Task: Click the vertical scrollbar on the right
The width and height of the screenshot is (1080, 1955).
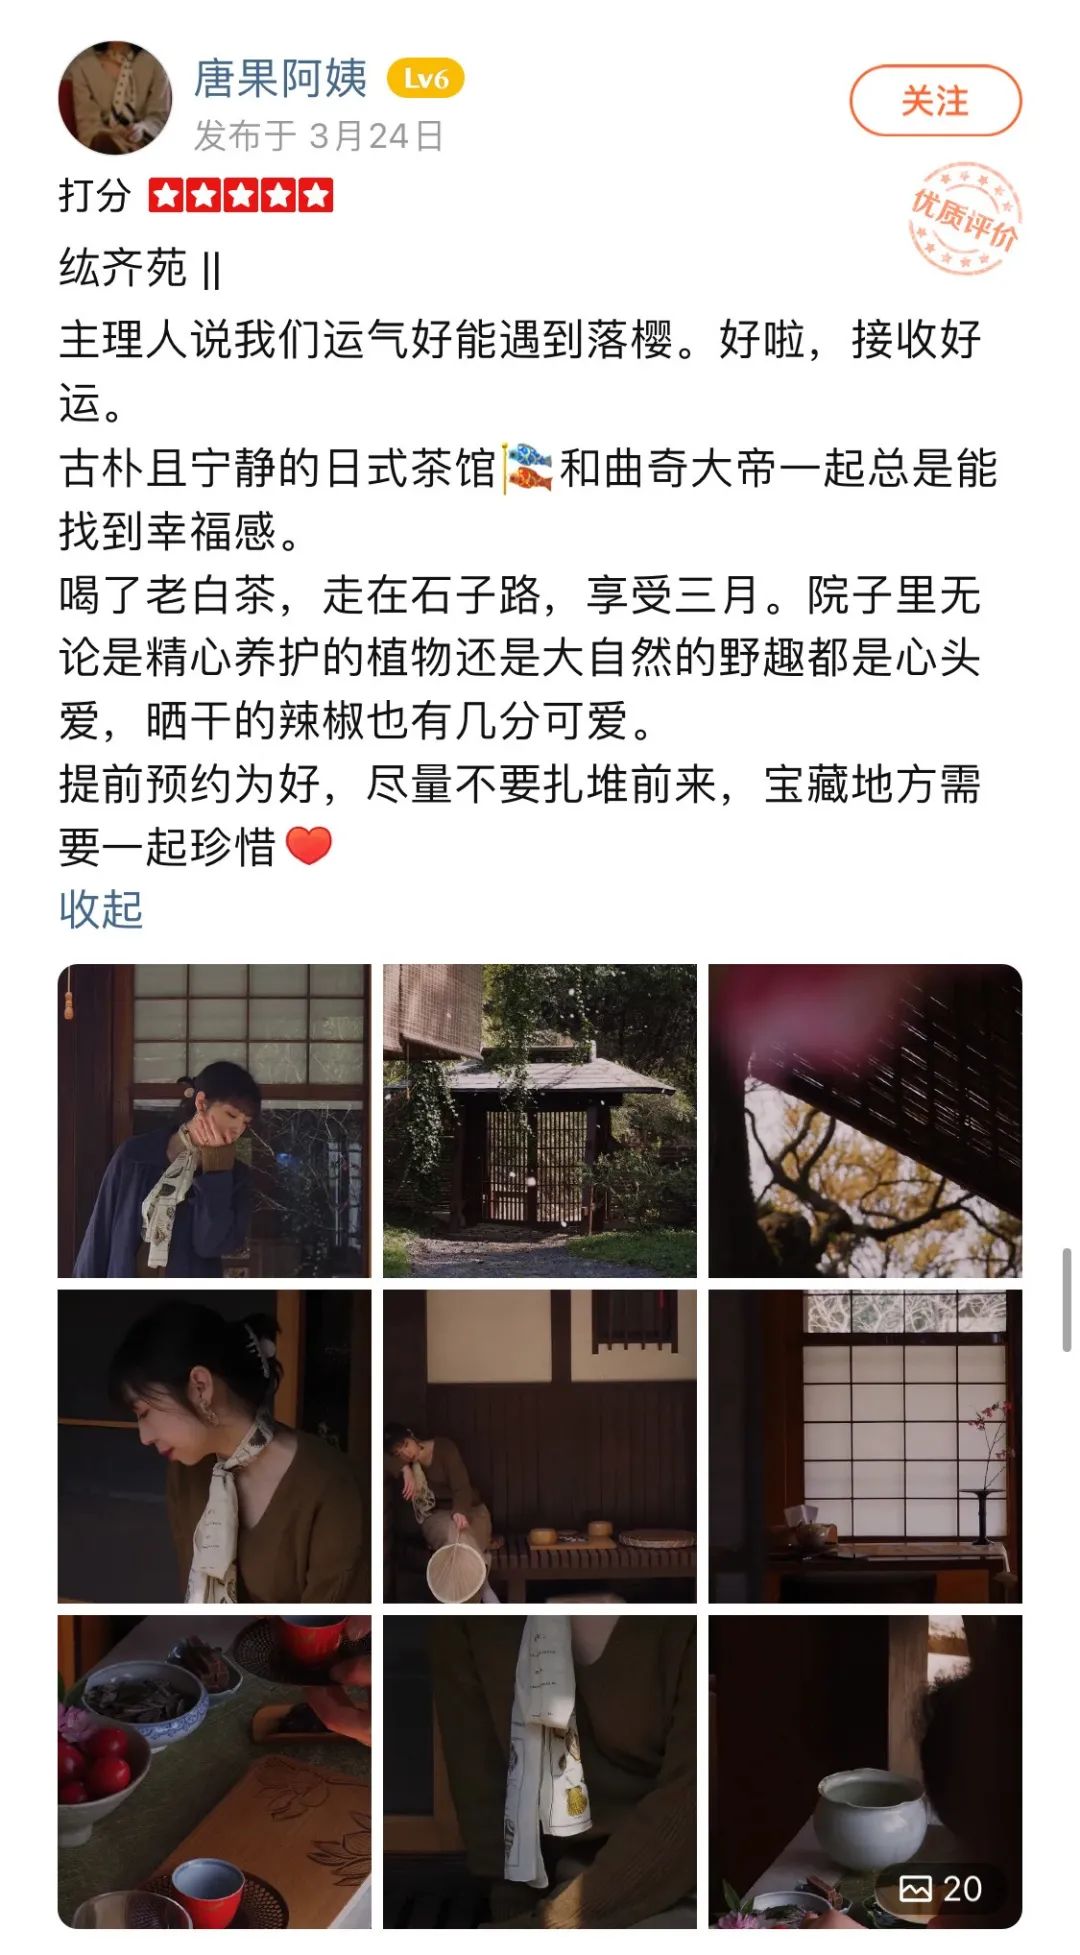Action: (x=1067, y=1300)
